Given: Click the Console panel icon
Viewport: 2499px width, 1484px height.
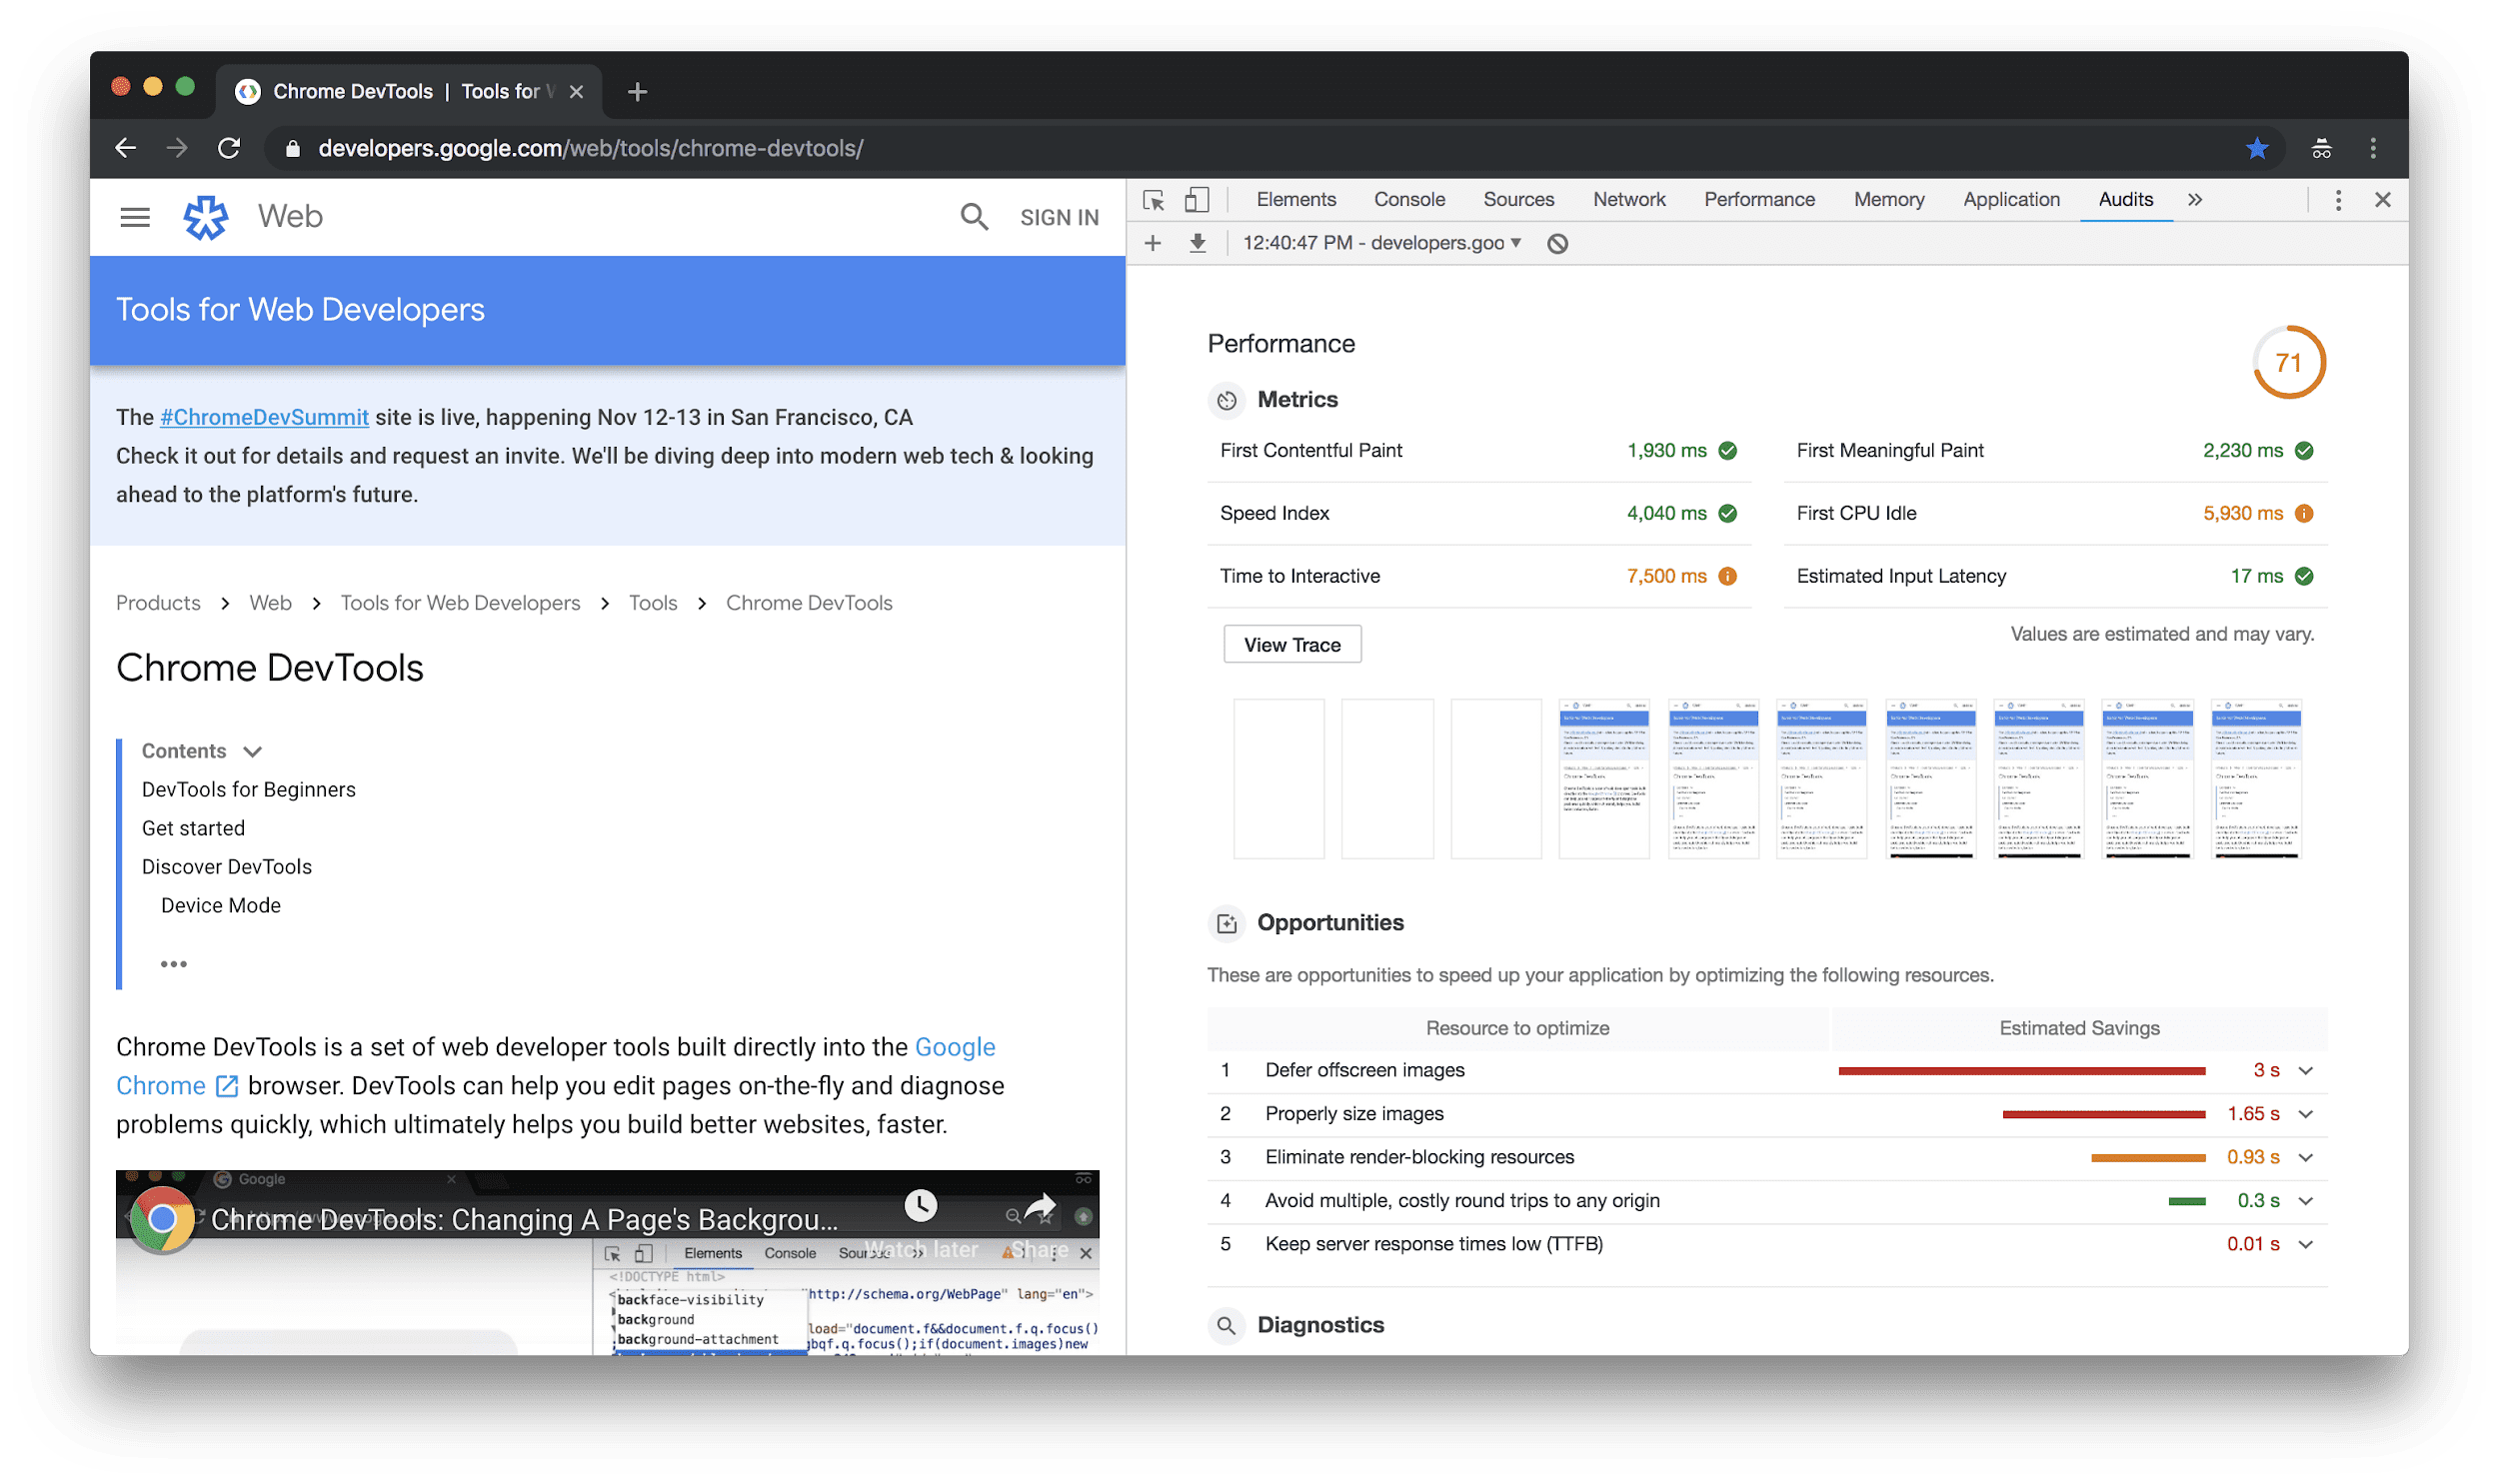Looking at the screenshot, I should coord(1408,198).
